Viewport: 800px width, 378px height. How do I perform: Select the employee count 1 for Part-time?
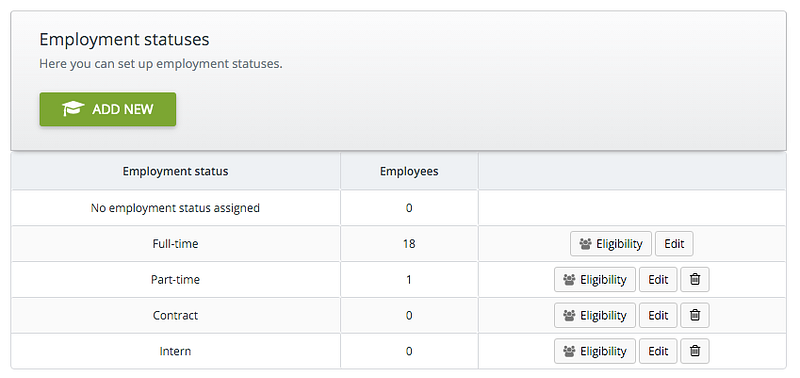coord(409,280)
